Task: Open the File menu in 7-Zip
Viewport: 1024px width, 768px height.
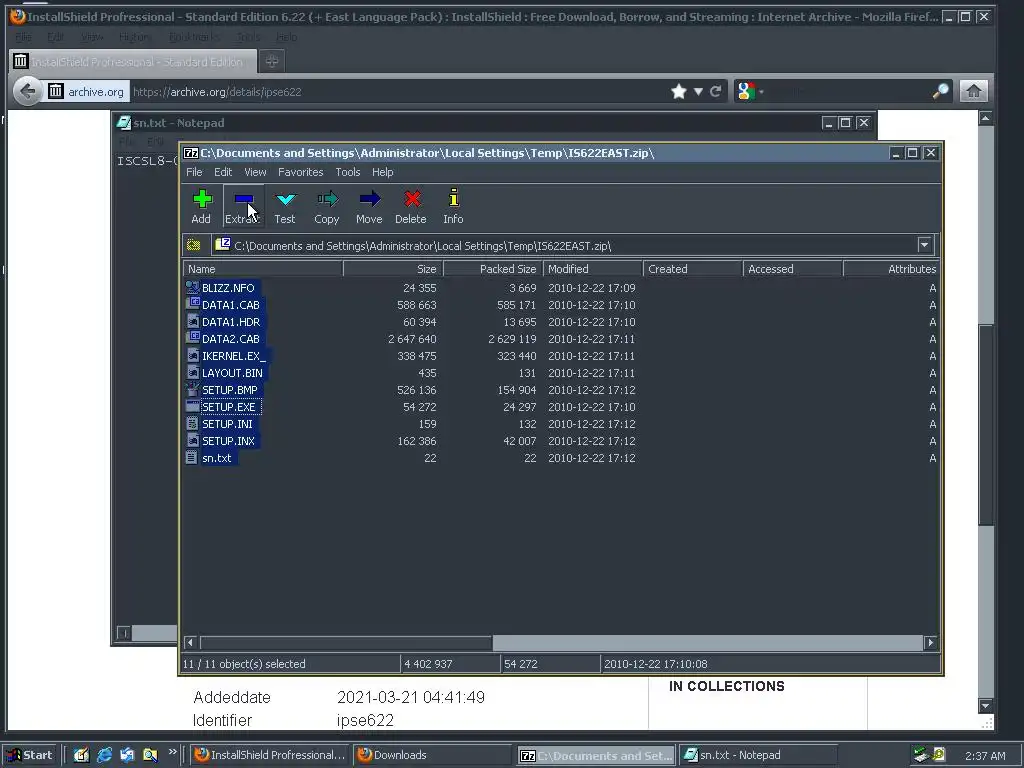Action: 194,172
